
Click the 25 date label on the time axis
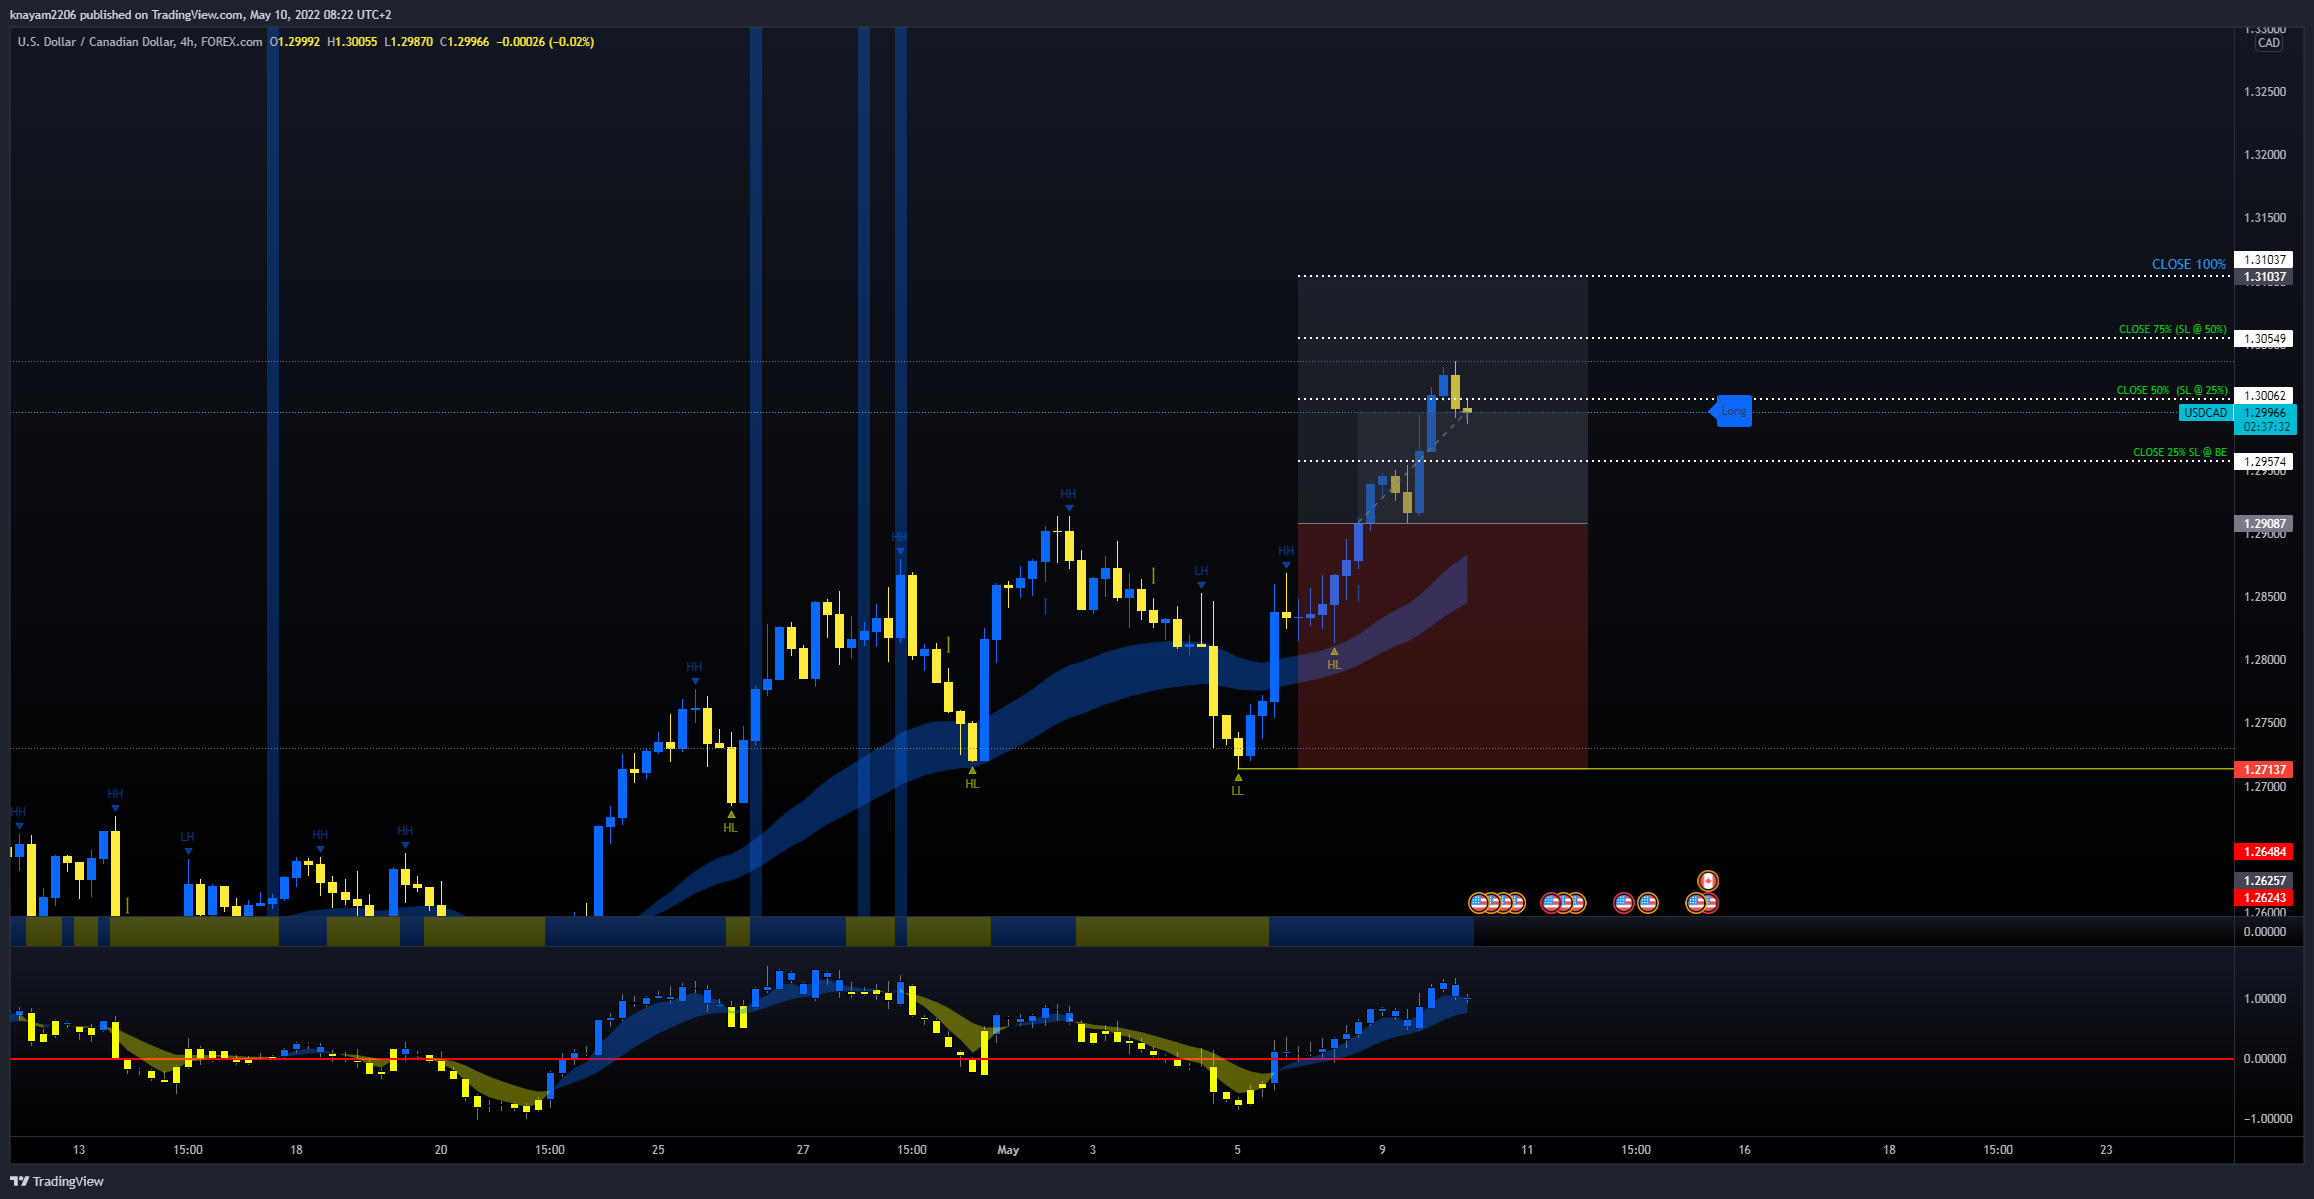point(658,1150)
